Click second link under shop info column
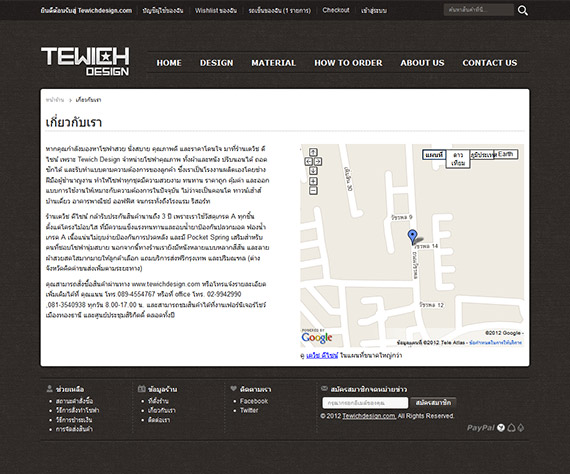570x474 pixels. pos(162,410)
